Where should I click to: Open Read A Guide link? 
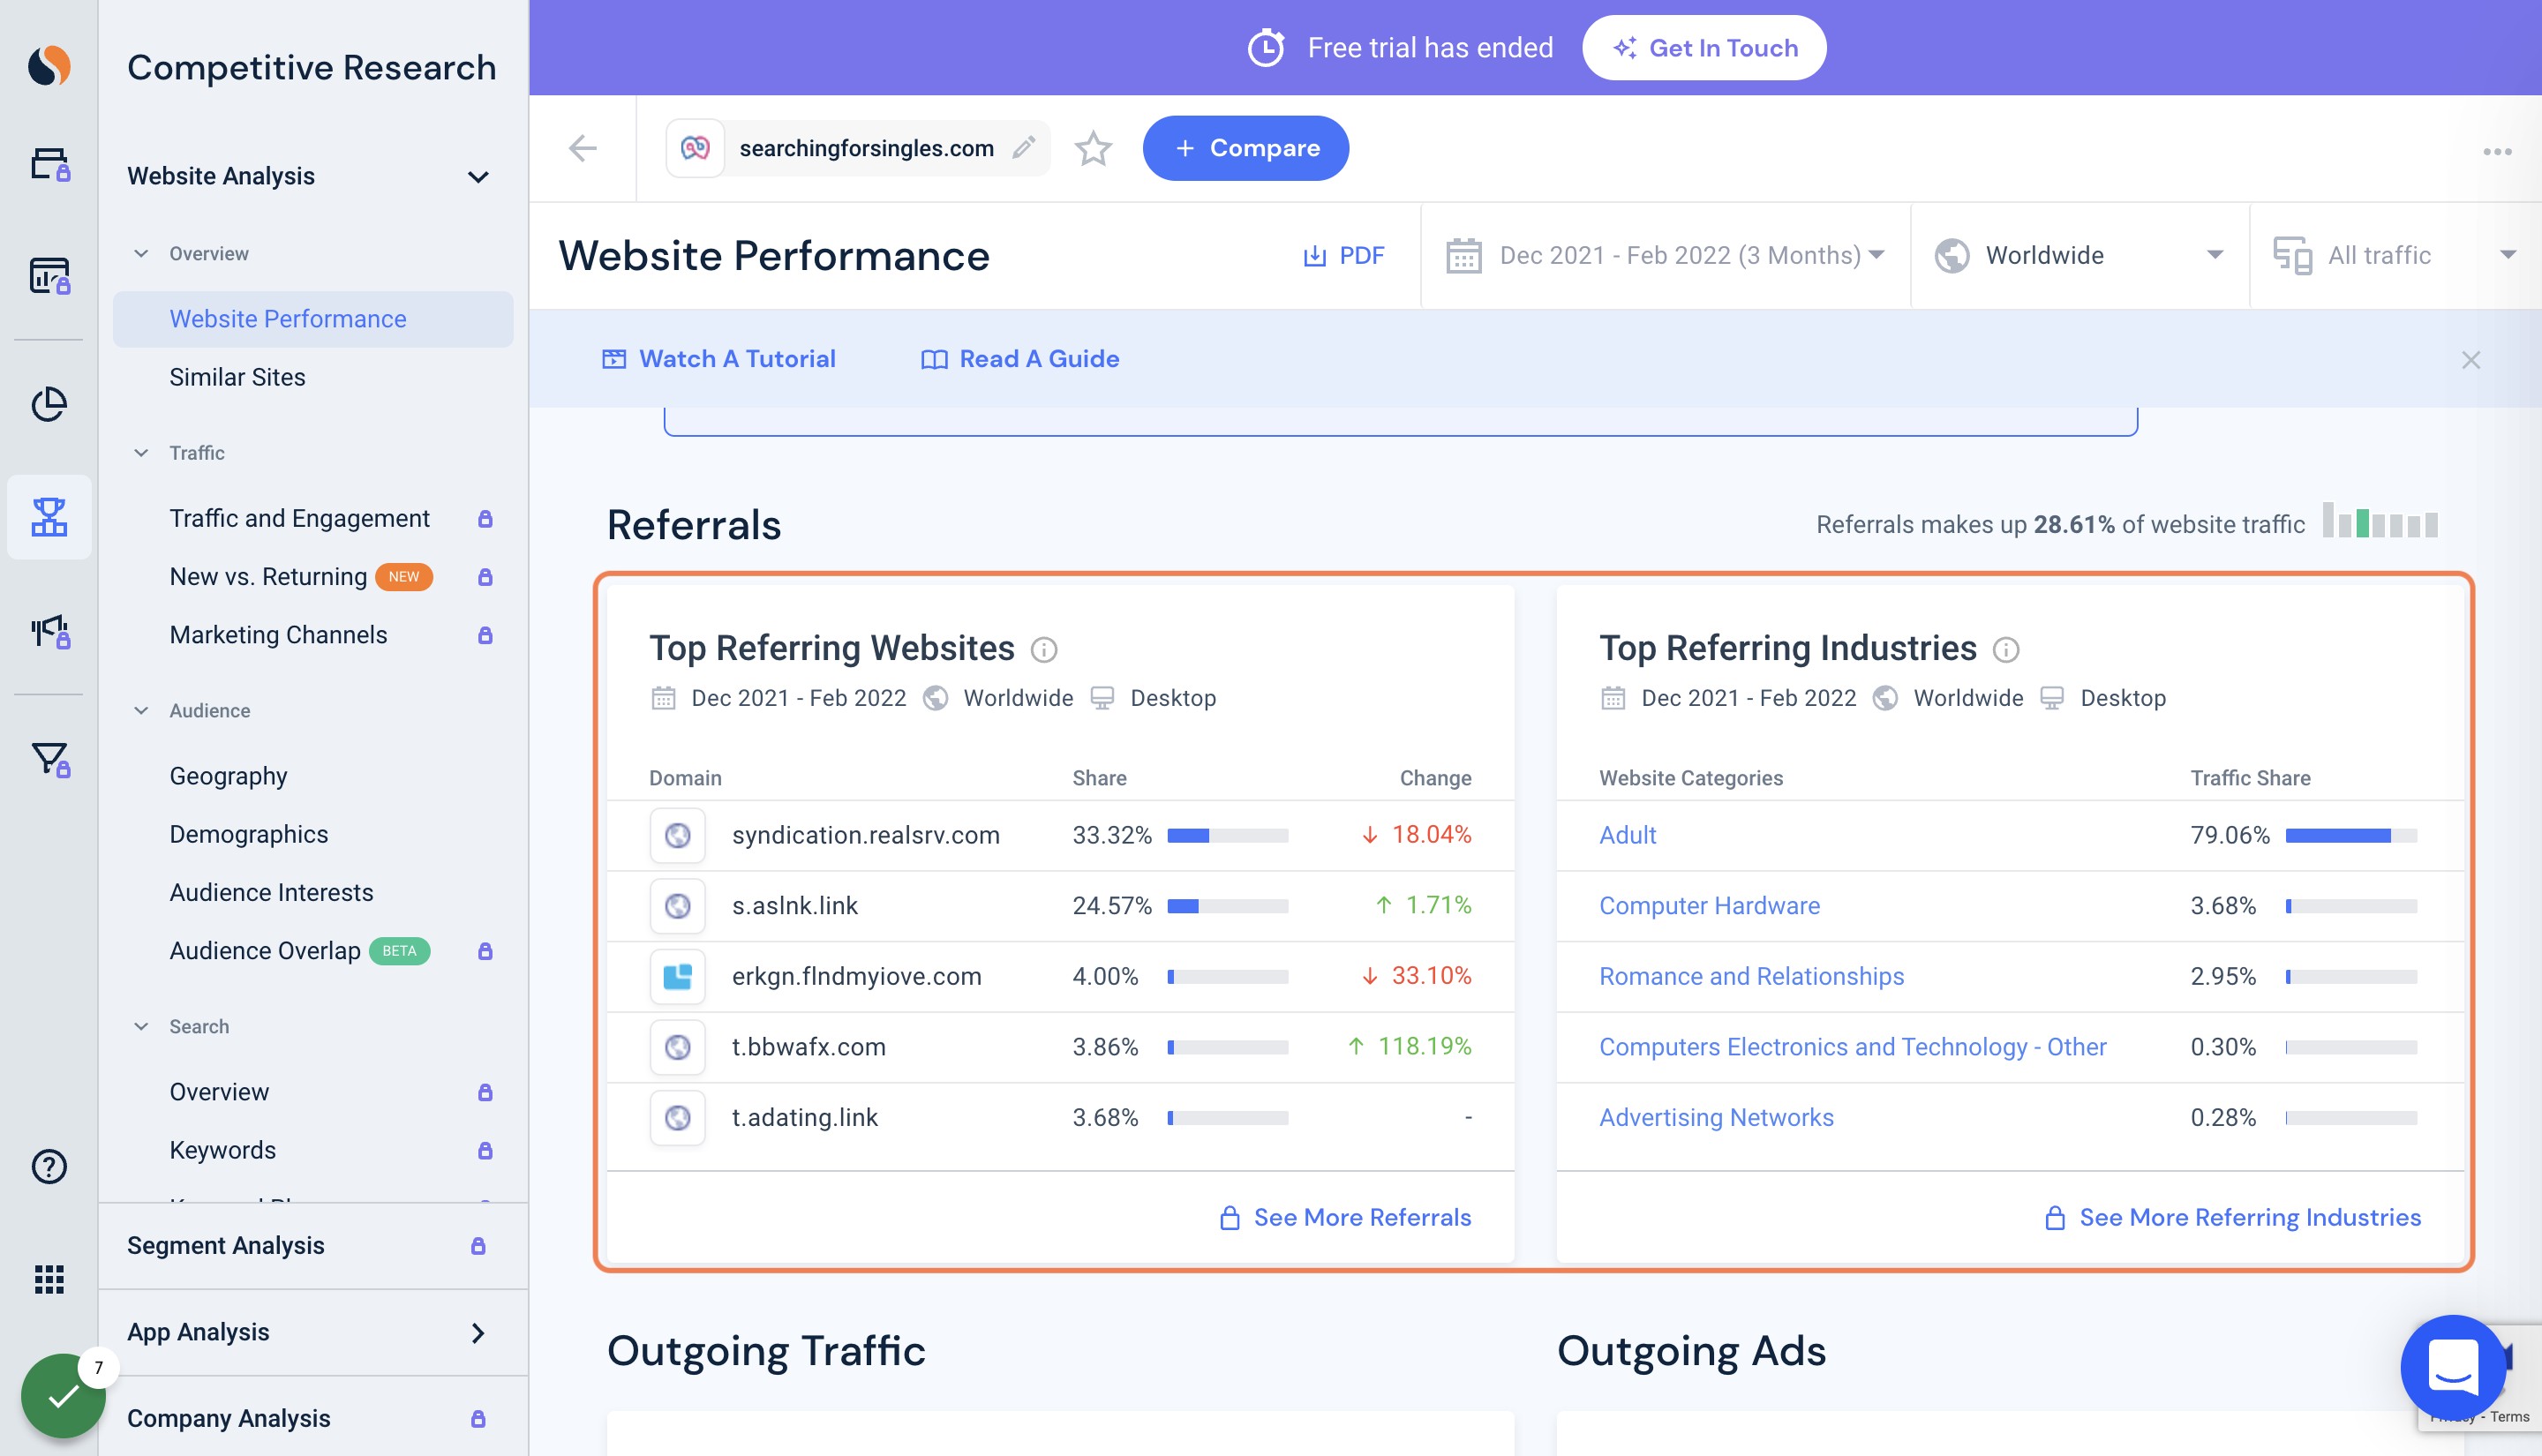coord(1019,359)
